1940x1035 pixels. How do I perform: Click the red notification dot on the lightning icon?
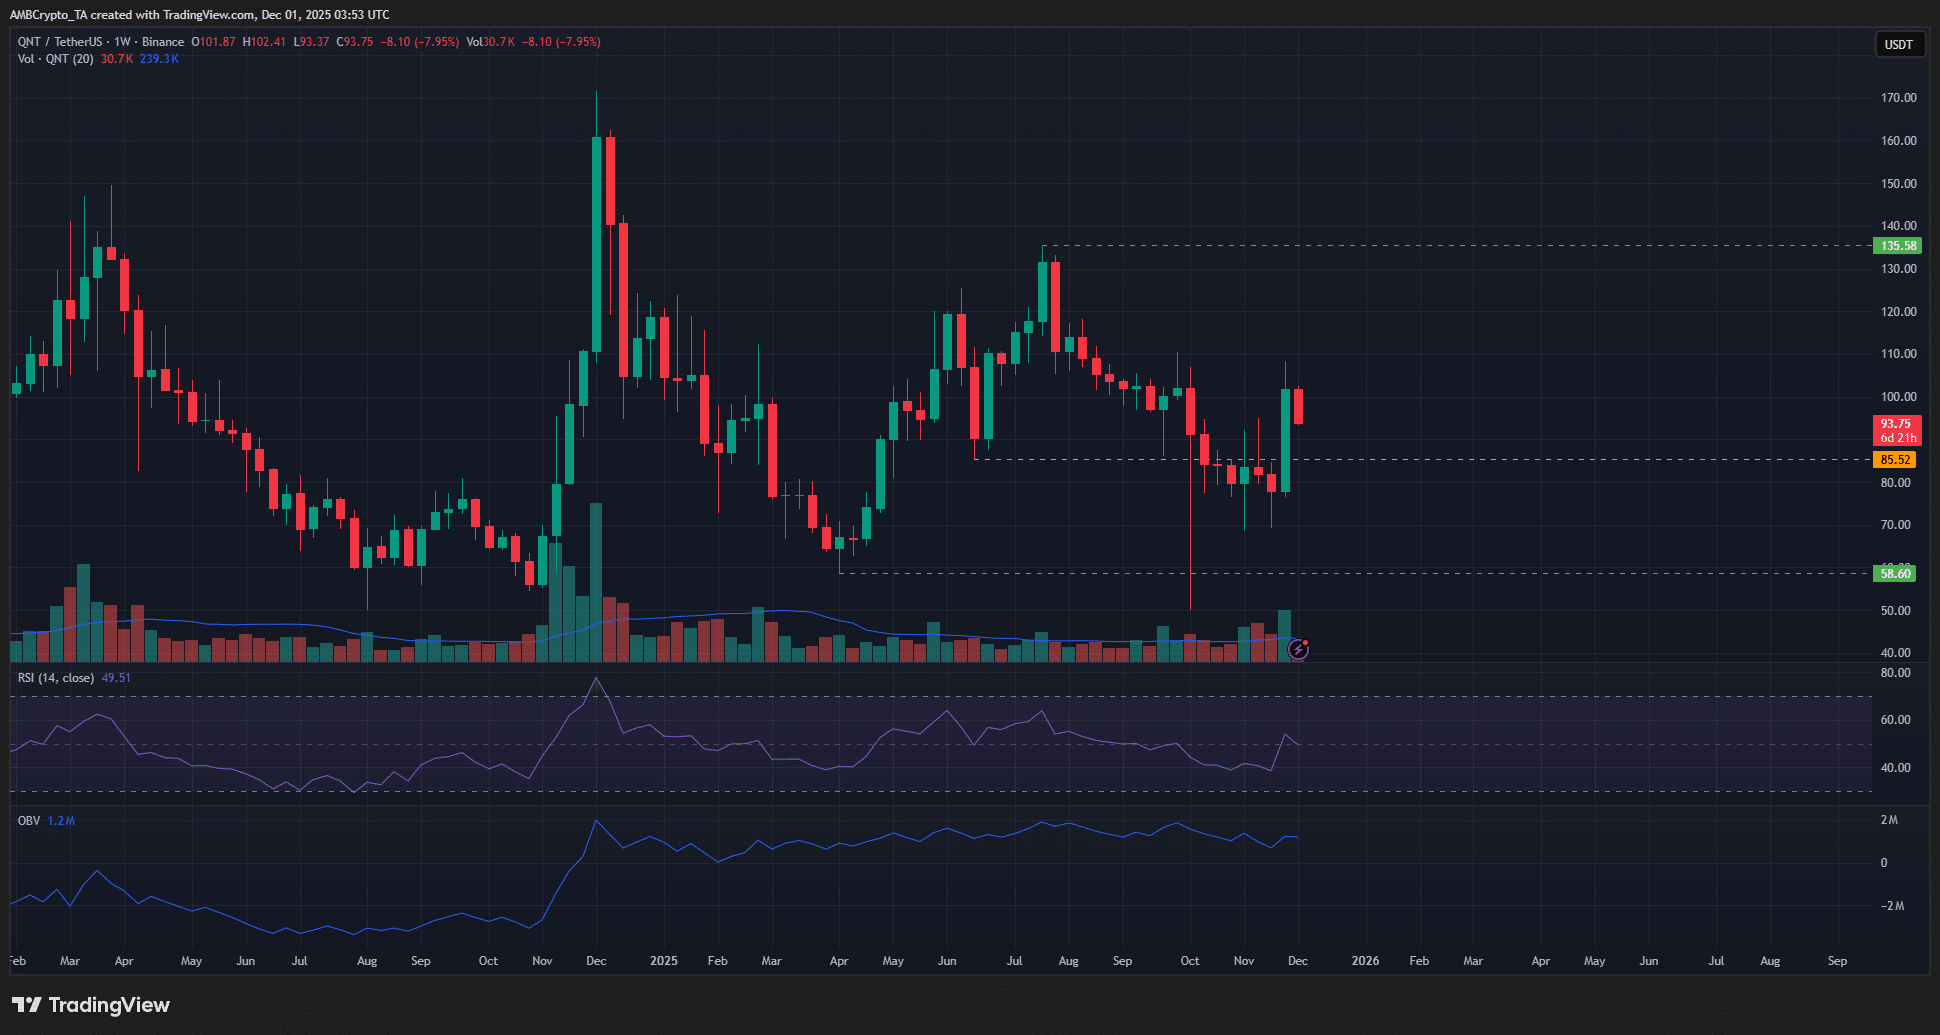pos(1305,643)
